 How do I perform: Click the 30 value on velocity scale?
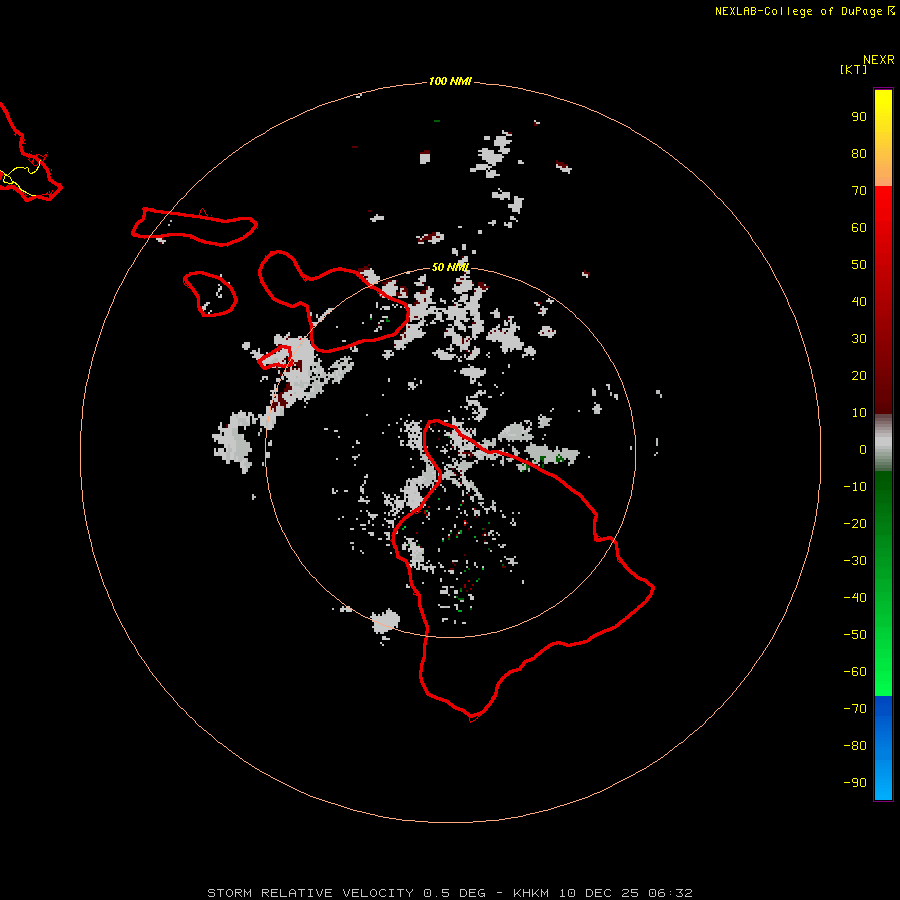[x=859, y=339]
